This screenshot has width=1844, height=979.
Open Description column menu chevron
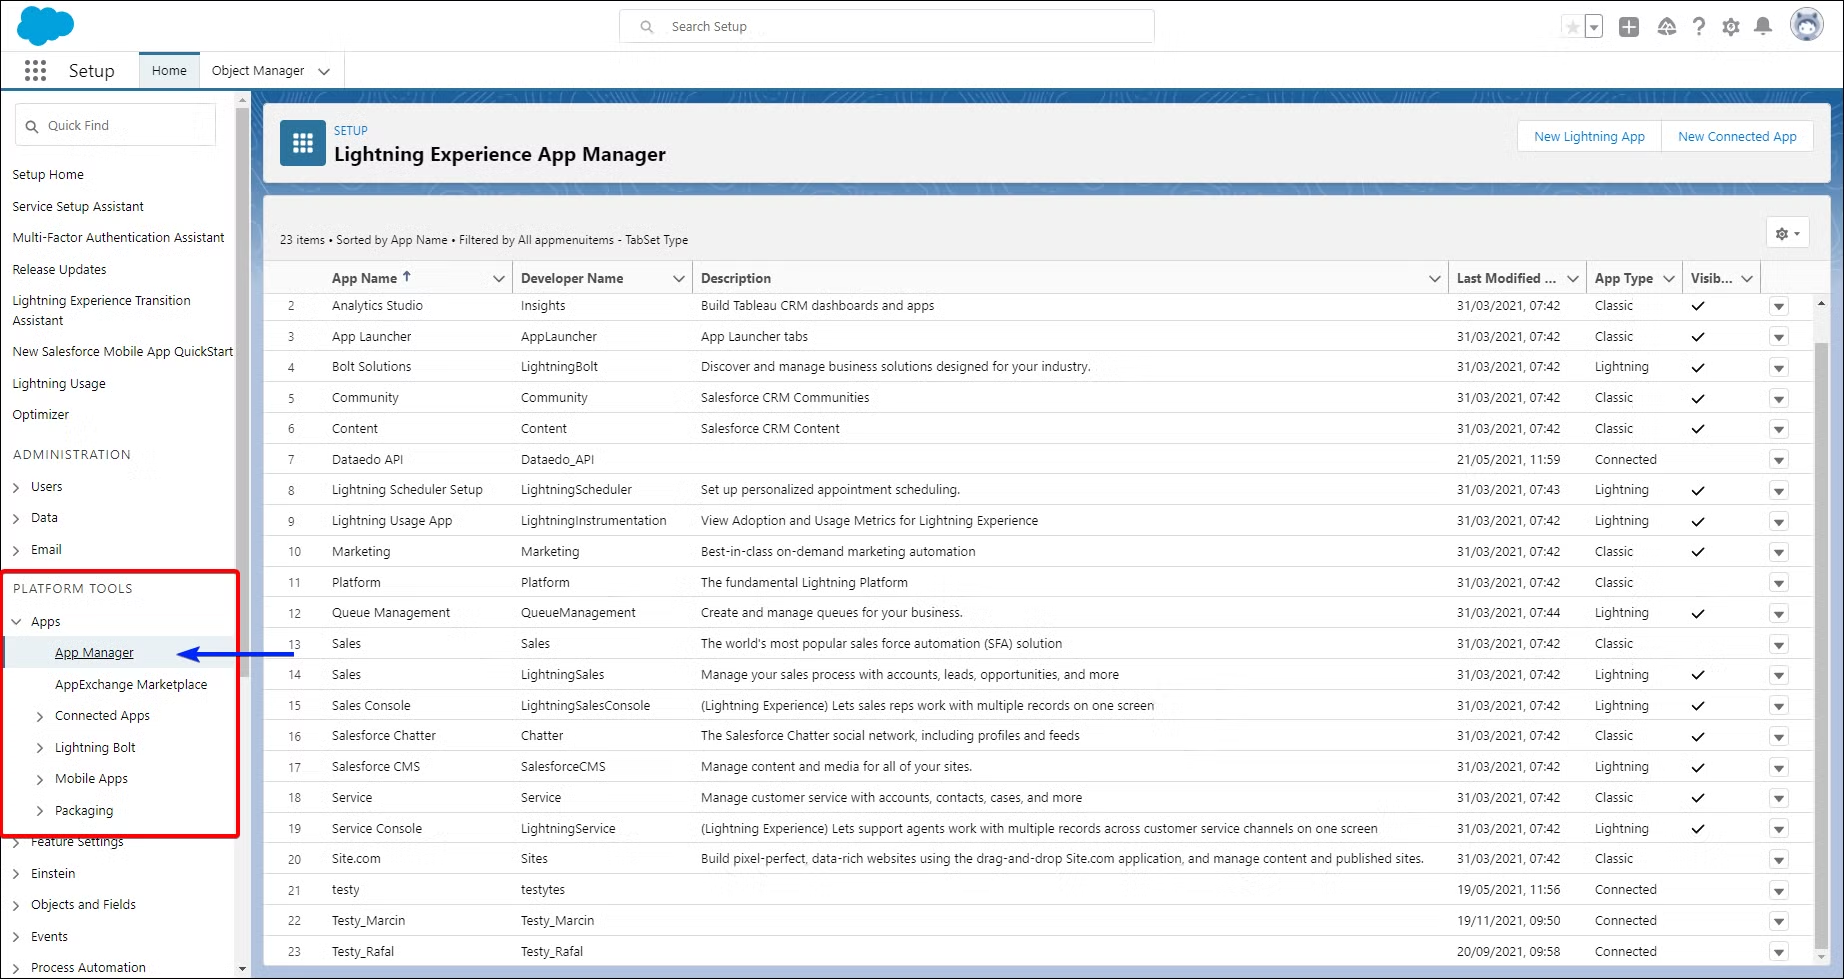(x=1435, y=279)
